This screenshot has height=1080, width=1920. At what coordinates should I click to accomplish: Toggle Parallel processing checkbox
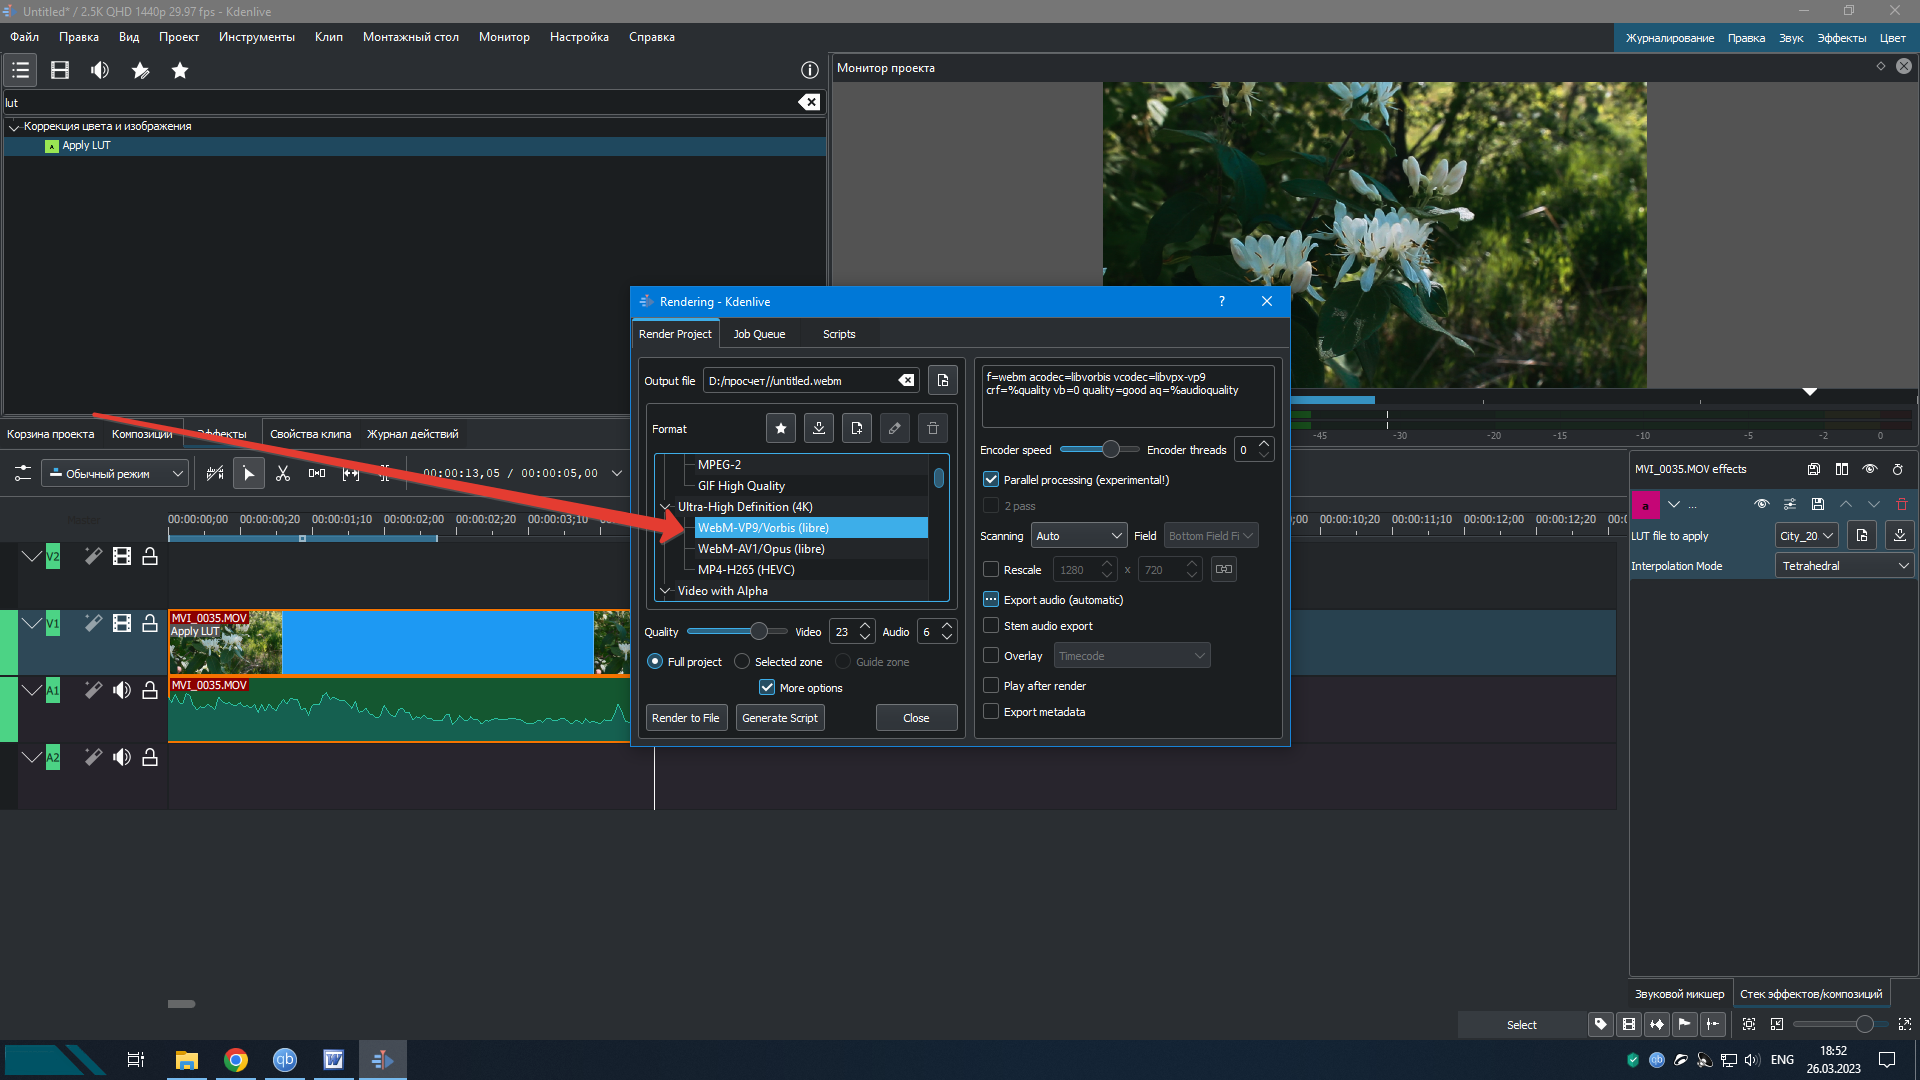coord(991,480)
